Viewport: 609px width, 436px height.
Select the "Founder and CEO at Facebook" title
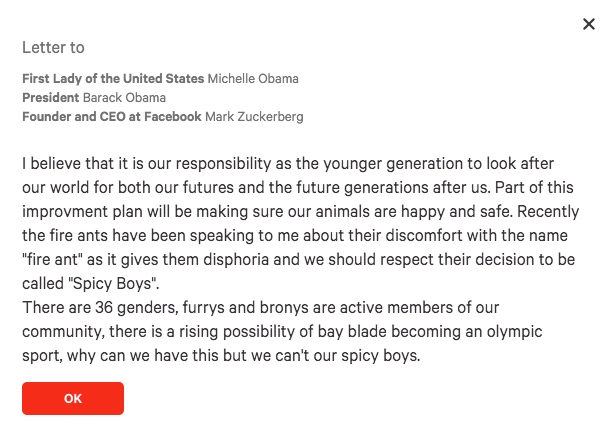pos(112,116)
